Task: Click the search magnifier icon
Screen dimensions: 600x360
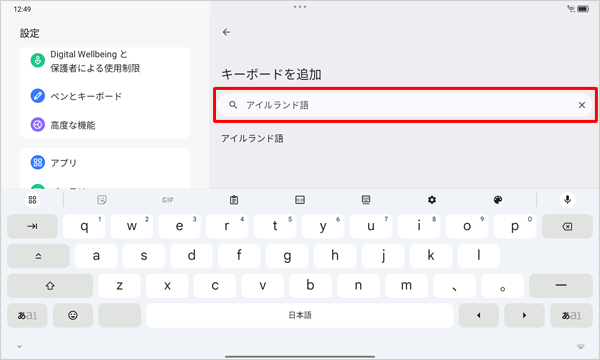Action: [233, 105]
